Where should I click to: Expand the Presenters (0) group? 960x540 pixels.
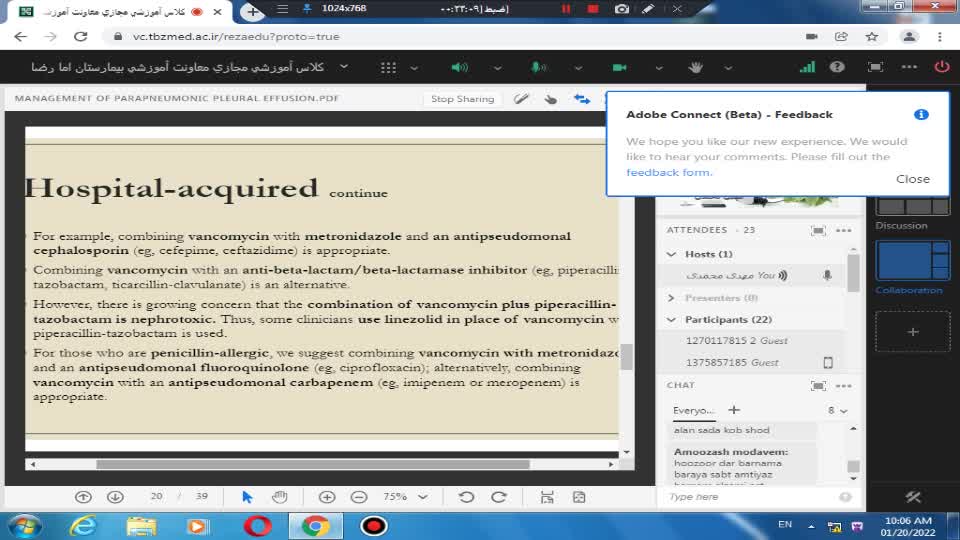pos(672,298)
